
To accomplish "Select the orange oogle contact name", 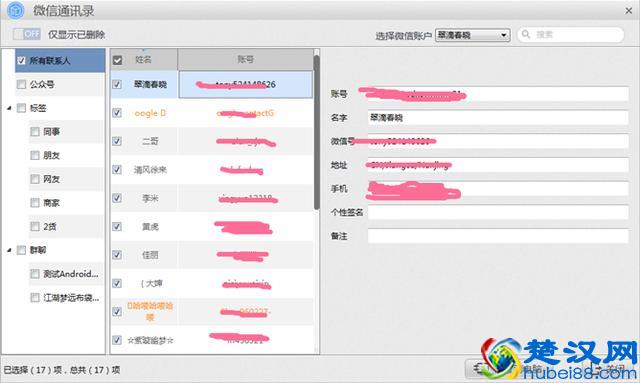I will point(150,113).
